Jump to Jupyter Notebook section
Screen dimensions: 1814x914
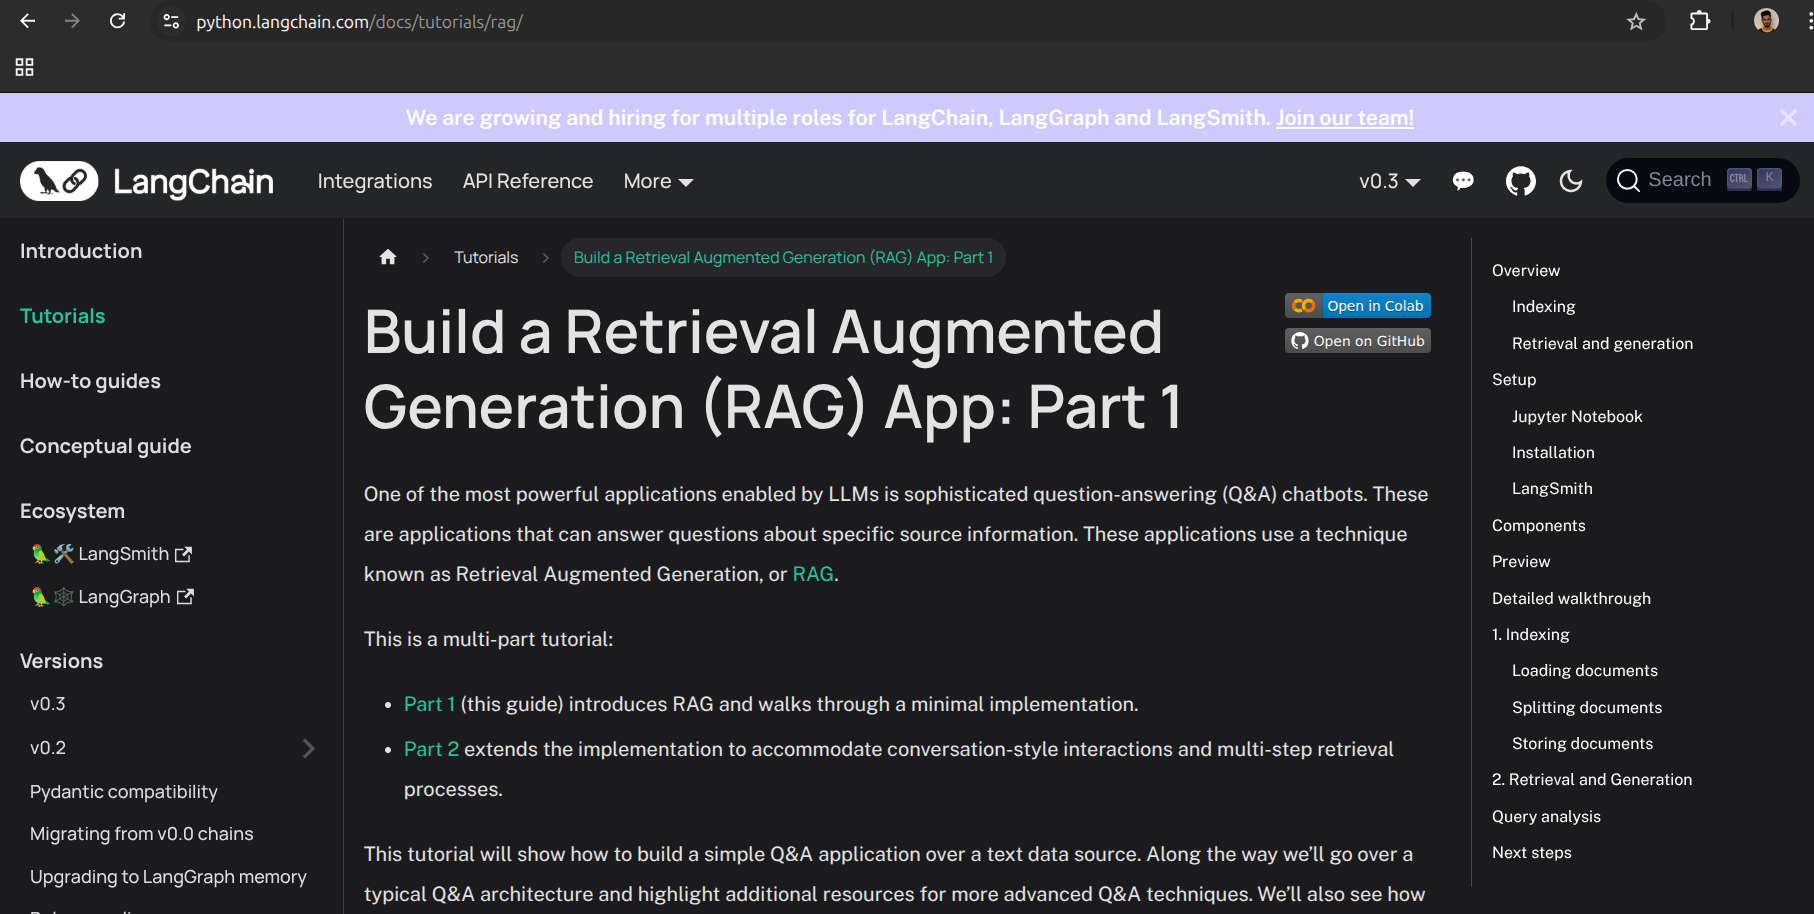click(1577, 416)
